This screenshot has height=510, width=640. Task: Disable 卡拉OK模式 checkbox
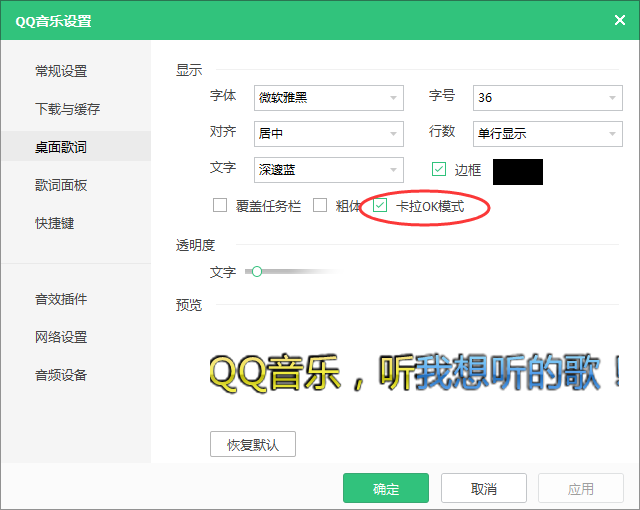pos(380,206)
